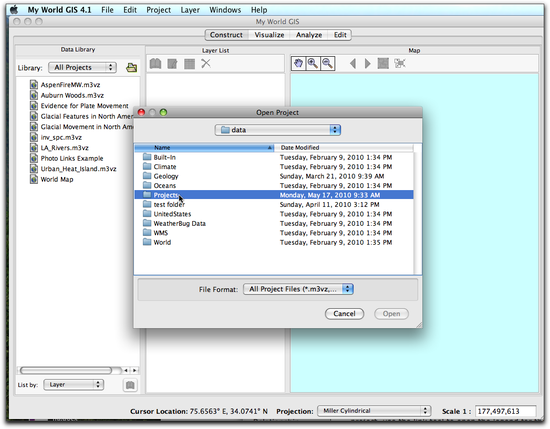The image size is (550, 429).
Task: Click the add layer icon near List by
Action: click(x=130, y=385)
